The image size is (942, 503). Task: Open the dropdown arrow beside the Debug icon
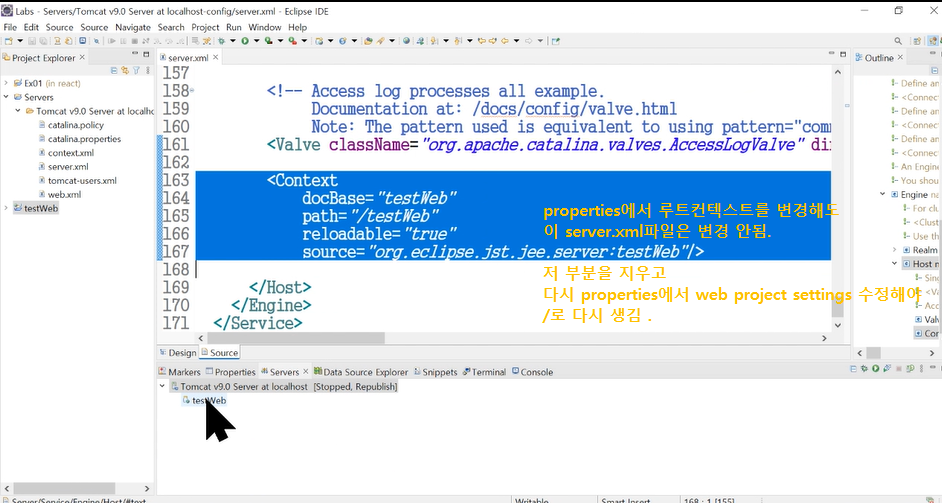coord(232,41)
